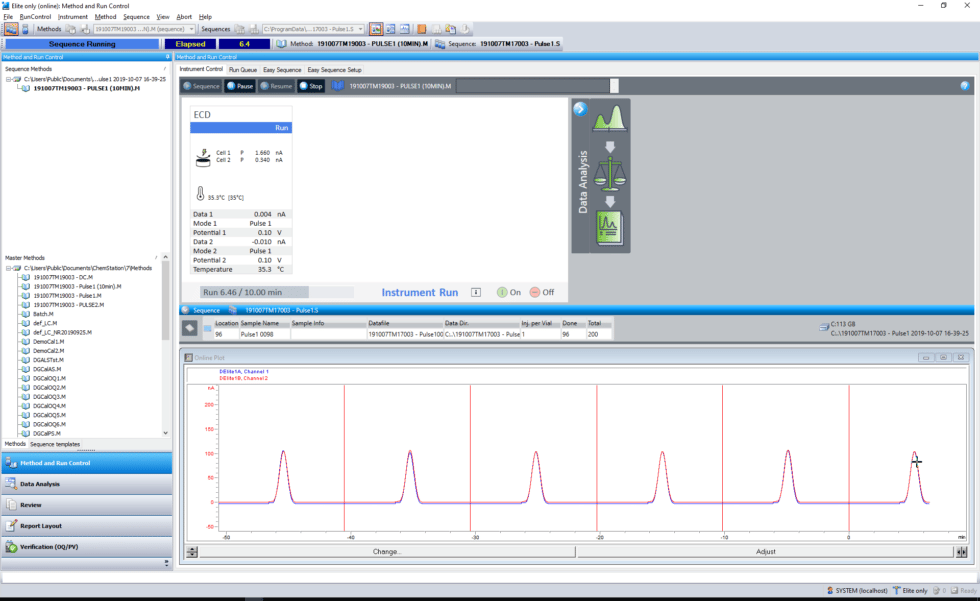Show the online signals toolbar icon

[x=405, y=29]
